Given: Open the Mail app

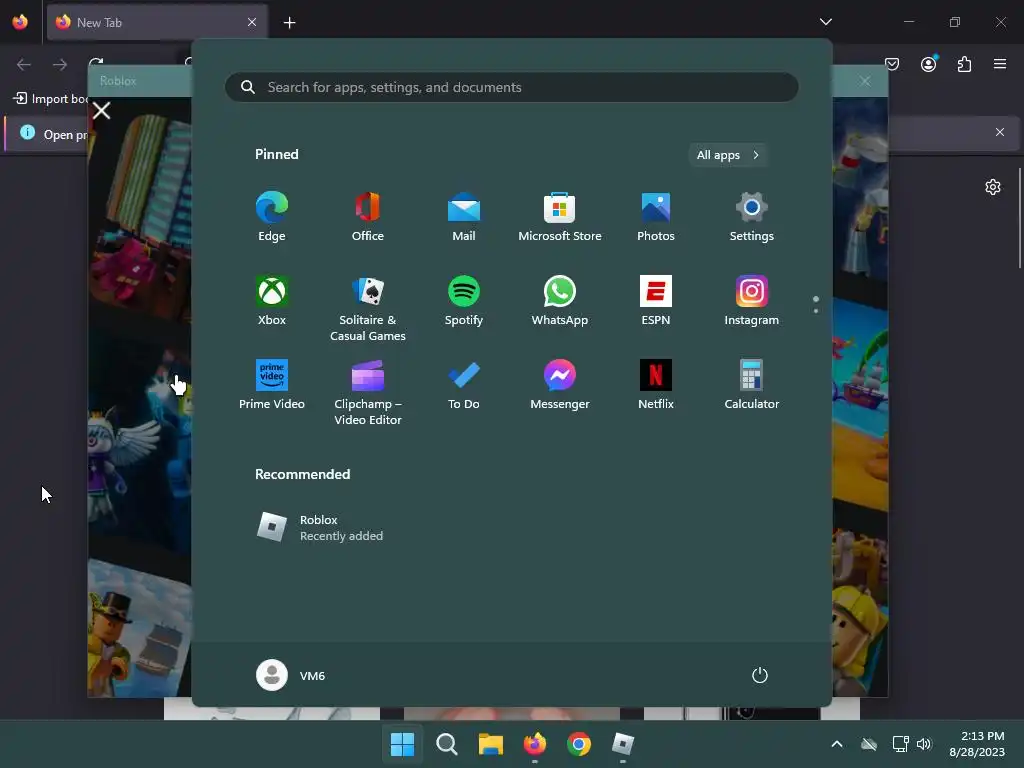Looking at the screenshot, I should click(x=464, y=217).
